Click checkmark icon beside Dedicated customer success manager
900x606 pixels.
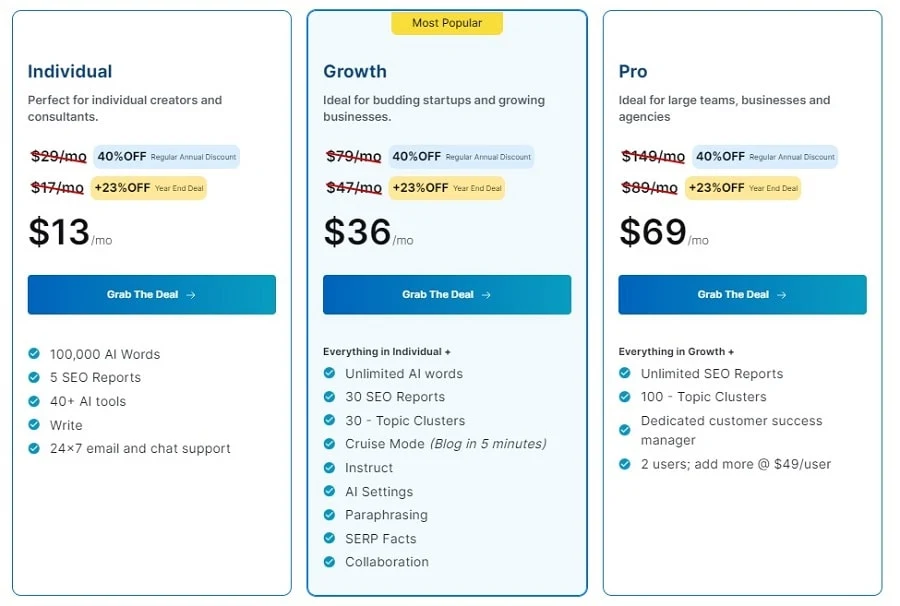[x=625, y=430]
